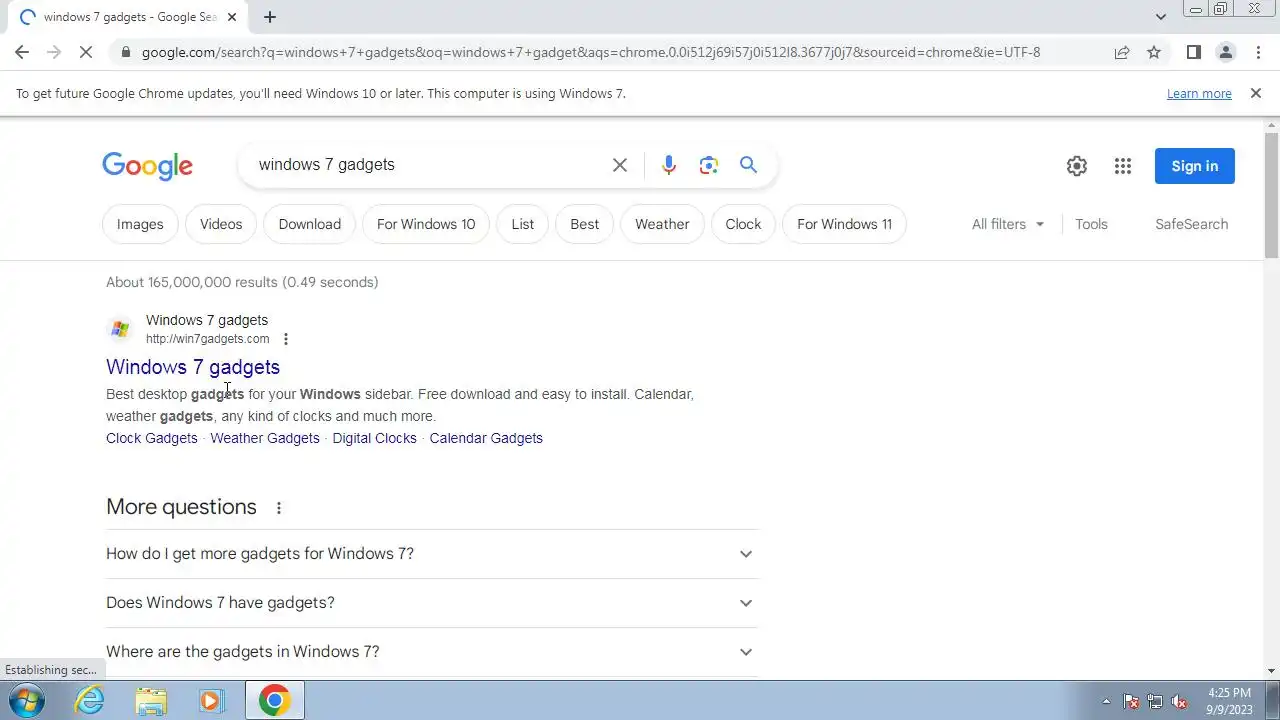The height and width of the screenshot is (720, 1280).
Task: Open the Clock Gadgets sitelink
Action: click(152, 438)
